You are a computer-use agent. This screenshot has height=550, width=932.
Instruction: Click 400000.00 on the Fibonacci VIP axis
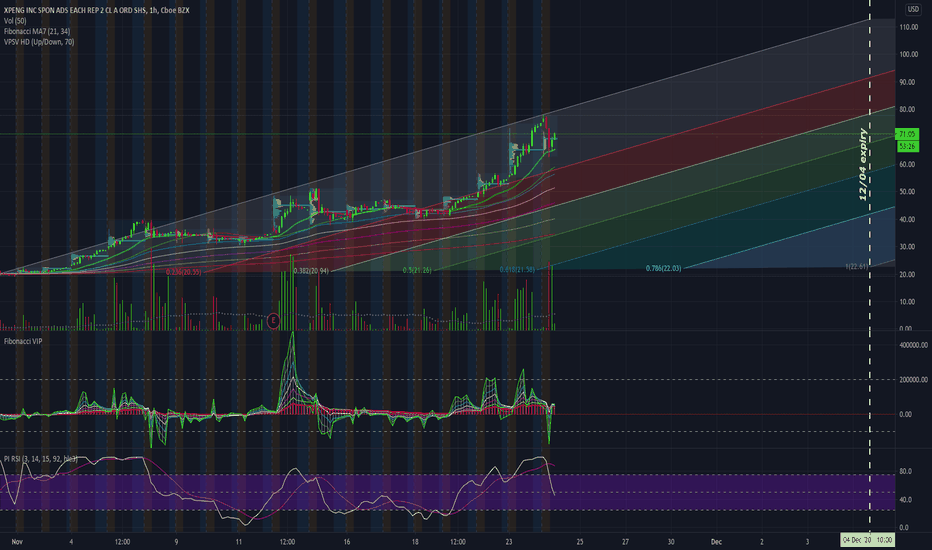click(914, 345)
